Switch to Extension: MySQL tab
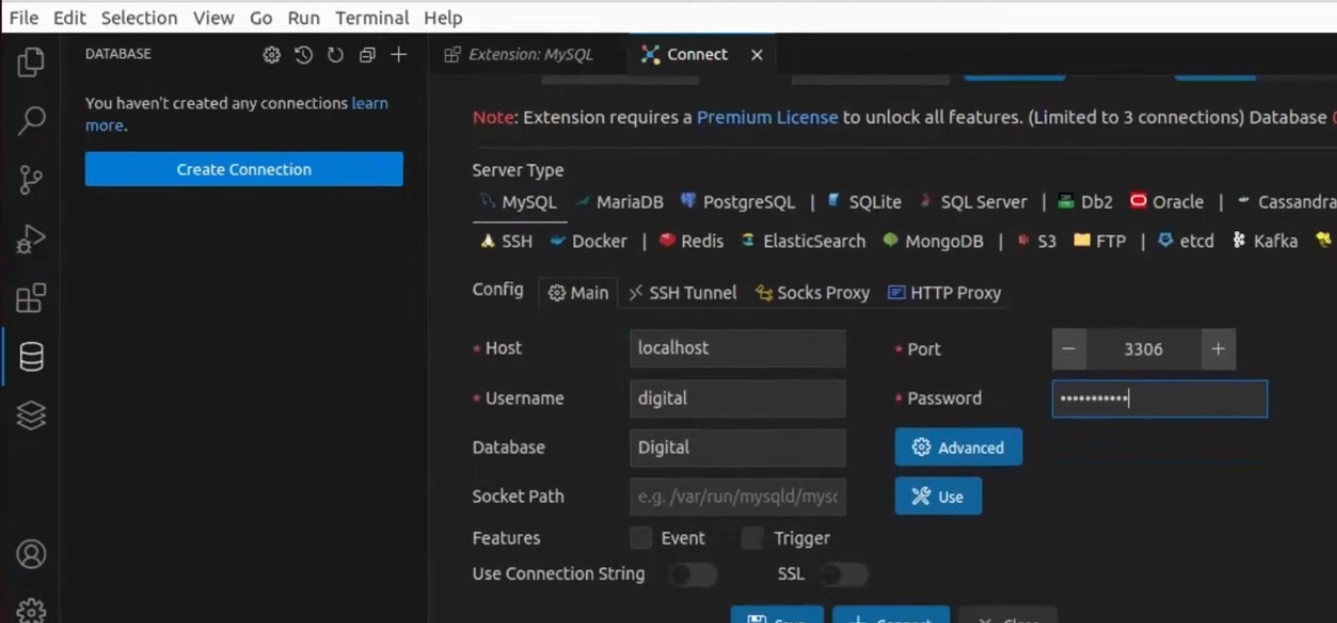Viewport: 1337px width, 623px height. [519, 55]
